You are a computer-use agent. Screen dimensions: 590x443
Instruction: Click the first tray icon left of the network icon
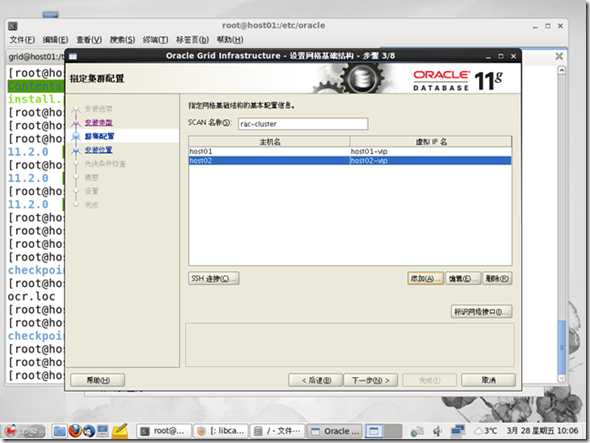tap(417, 431)
